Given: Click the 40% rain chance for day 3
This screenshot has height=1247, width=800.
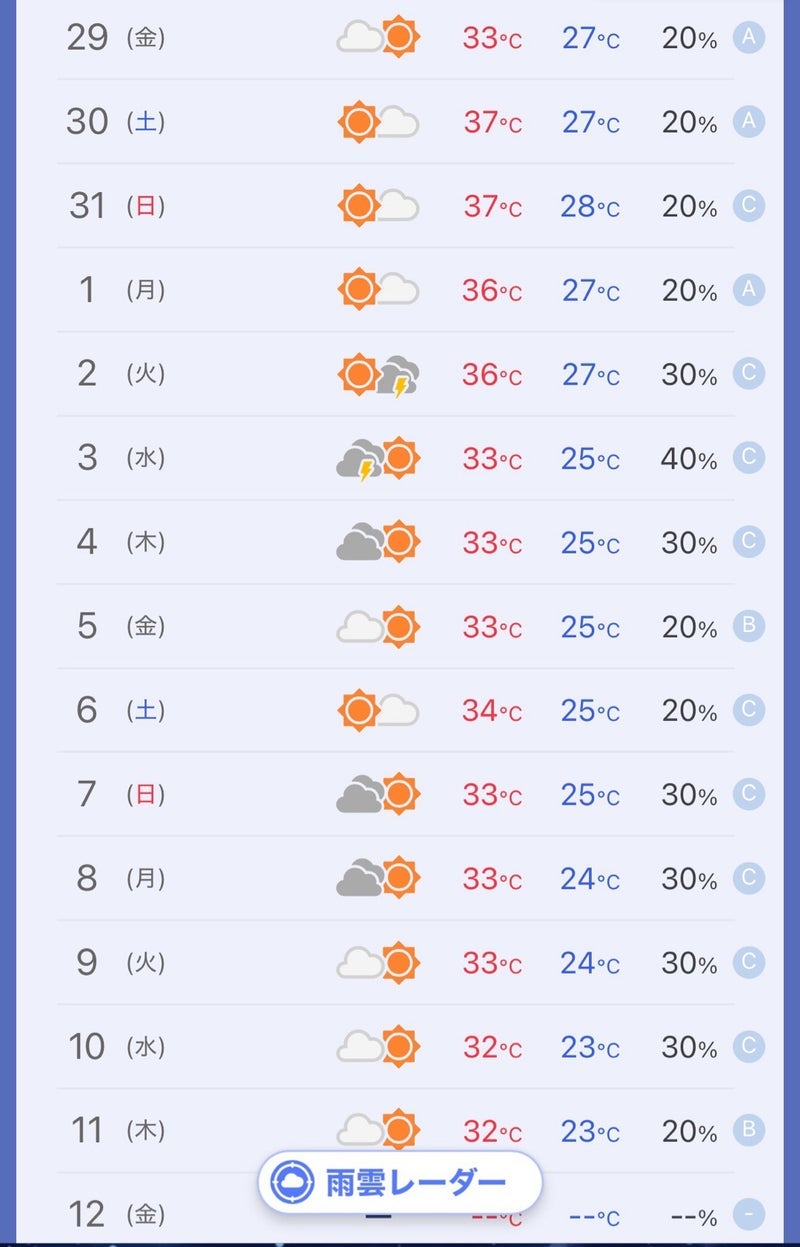Looking at the screenshot, I should tap(688, 459).
